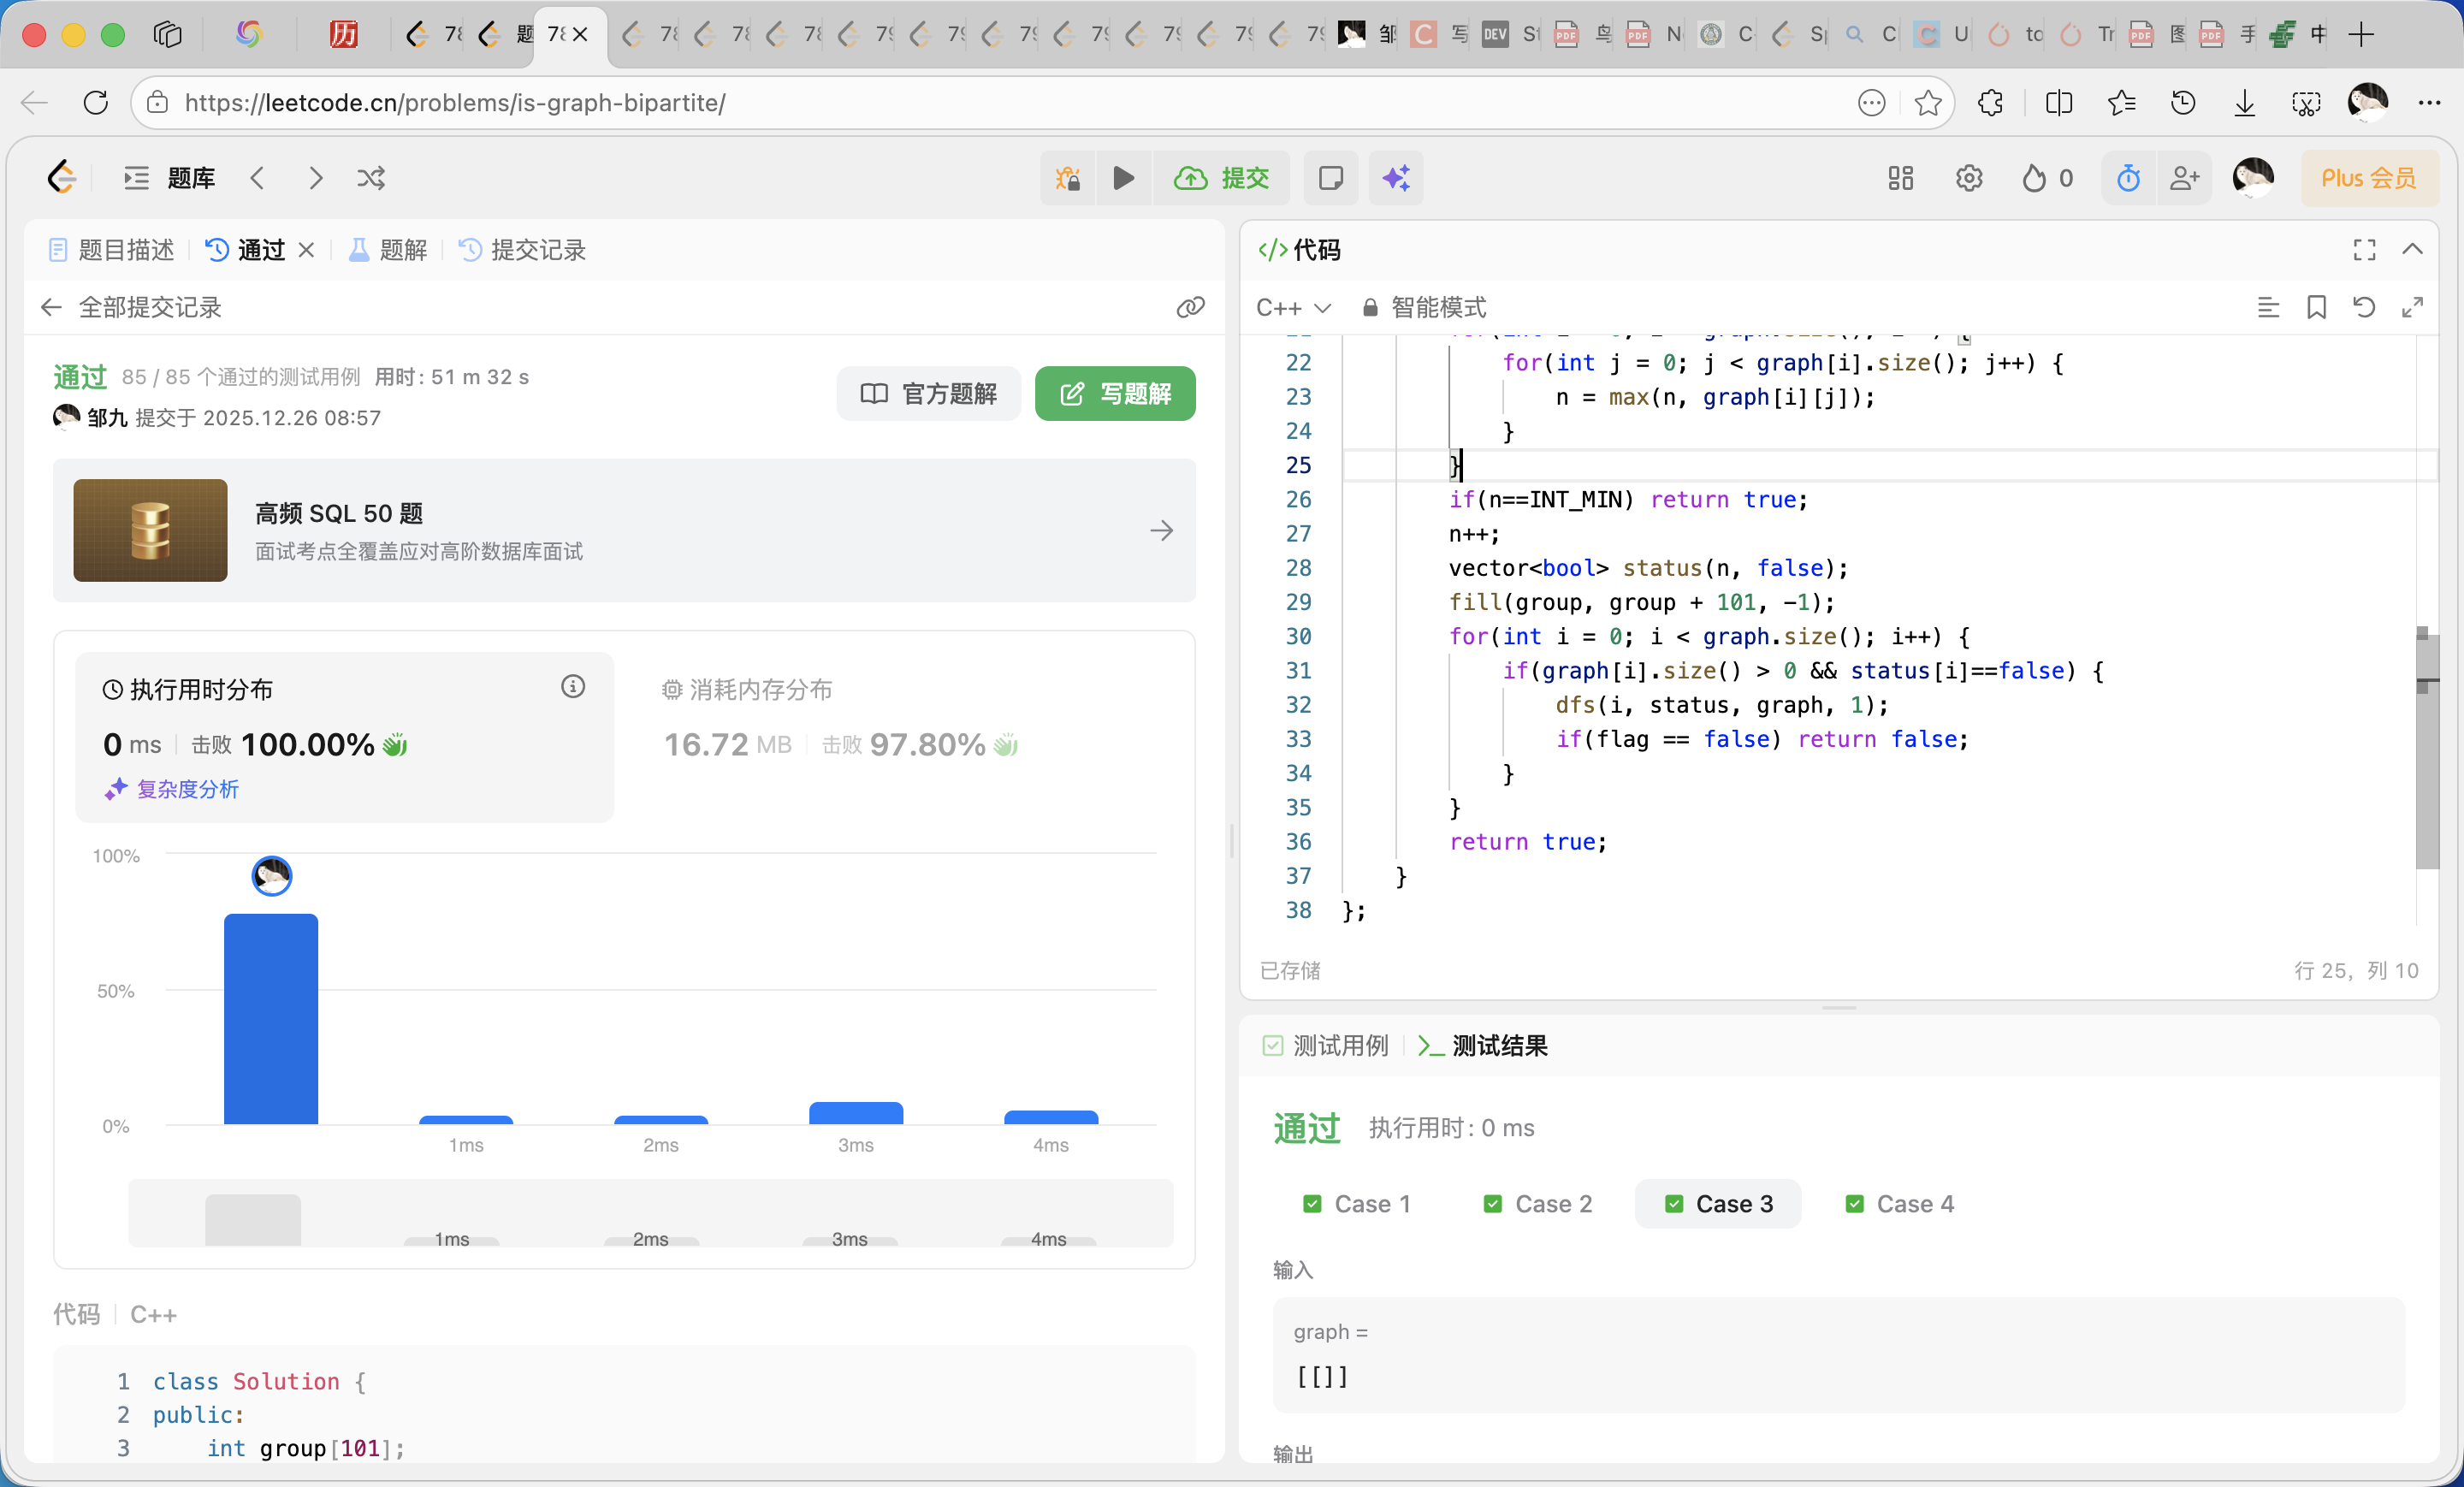Screen dimensions: 2464x1487
Task: Uncheck the Case 4 checkbox
Action: coord(1855,1204)
